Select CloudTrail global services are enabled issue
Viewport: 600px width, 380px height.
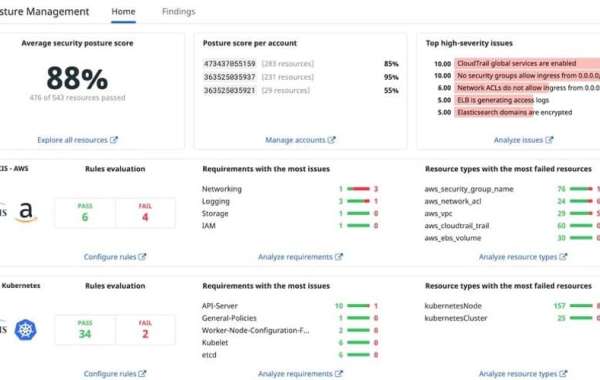(516, 63)
